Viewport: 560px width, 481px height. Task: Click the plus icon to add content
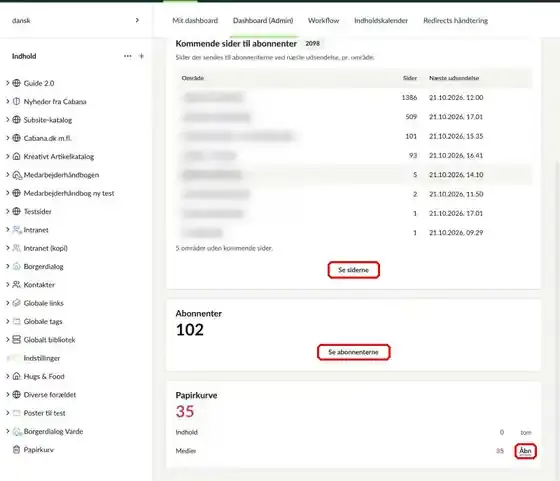[x=141, y=56]
